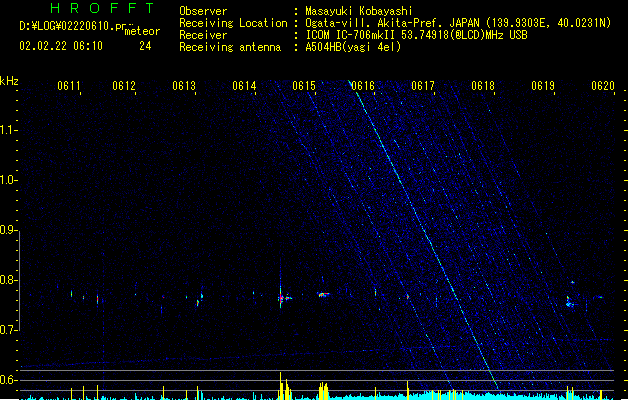Click the kHz axis unit label
629x400 pixels.
point(9,81)
